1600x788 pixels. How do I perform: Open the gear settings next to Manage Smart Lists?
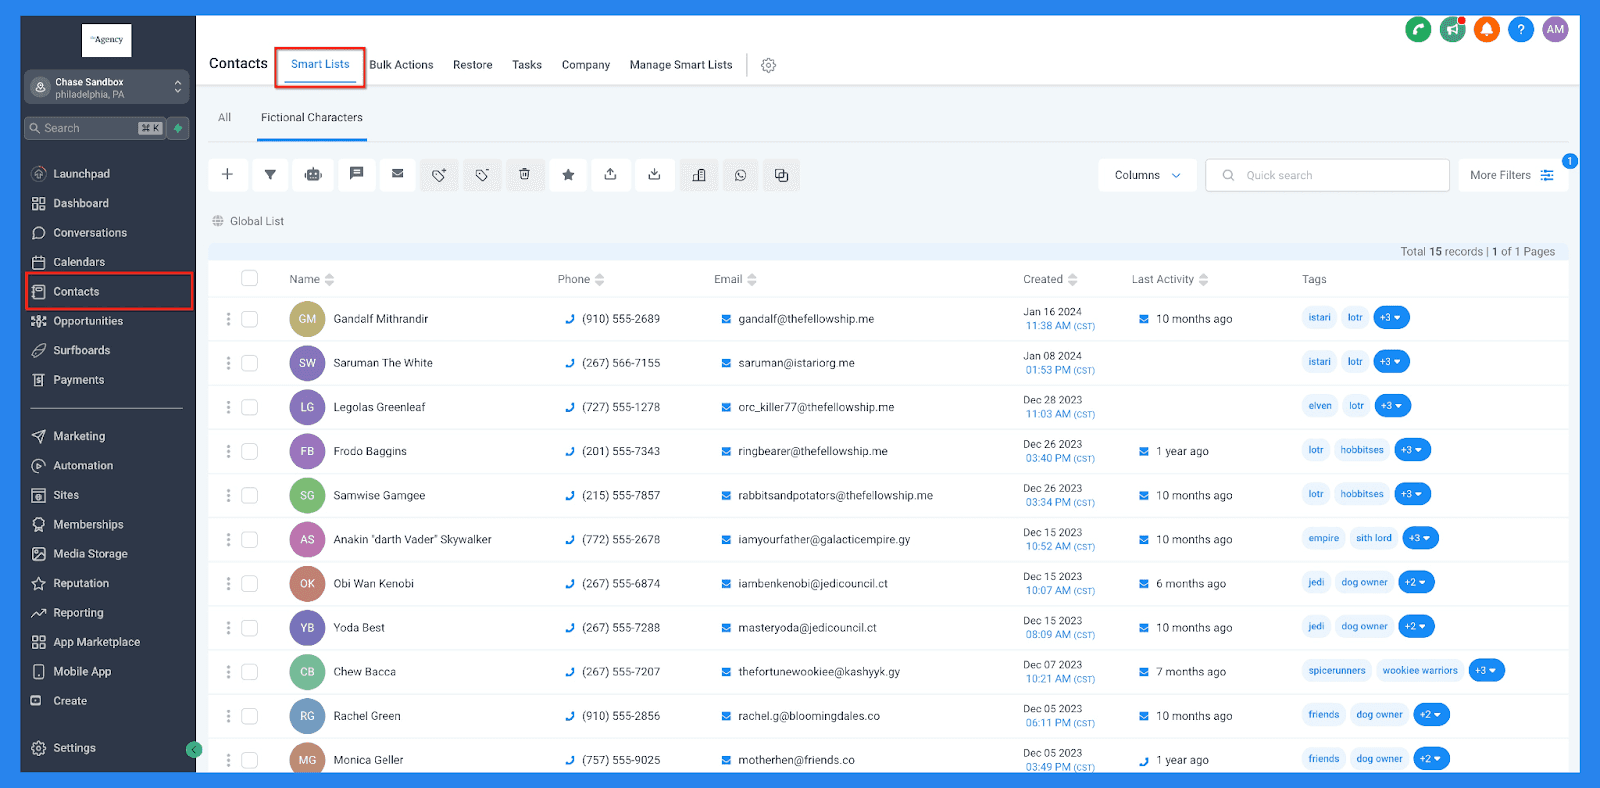[768, 65]
